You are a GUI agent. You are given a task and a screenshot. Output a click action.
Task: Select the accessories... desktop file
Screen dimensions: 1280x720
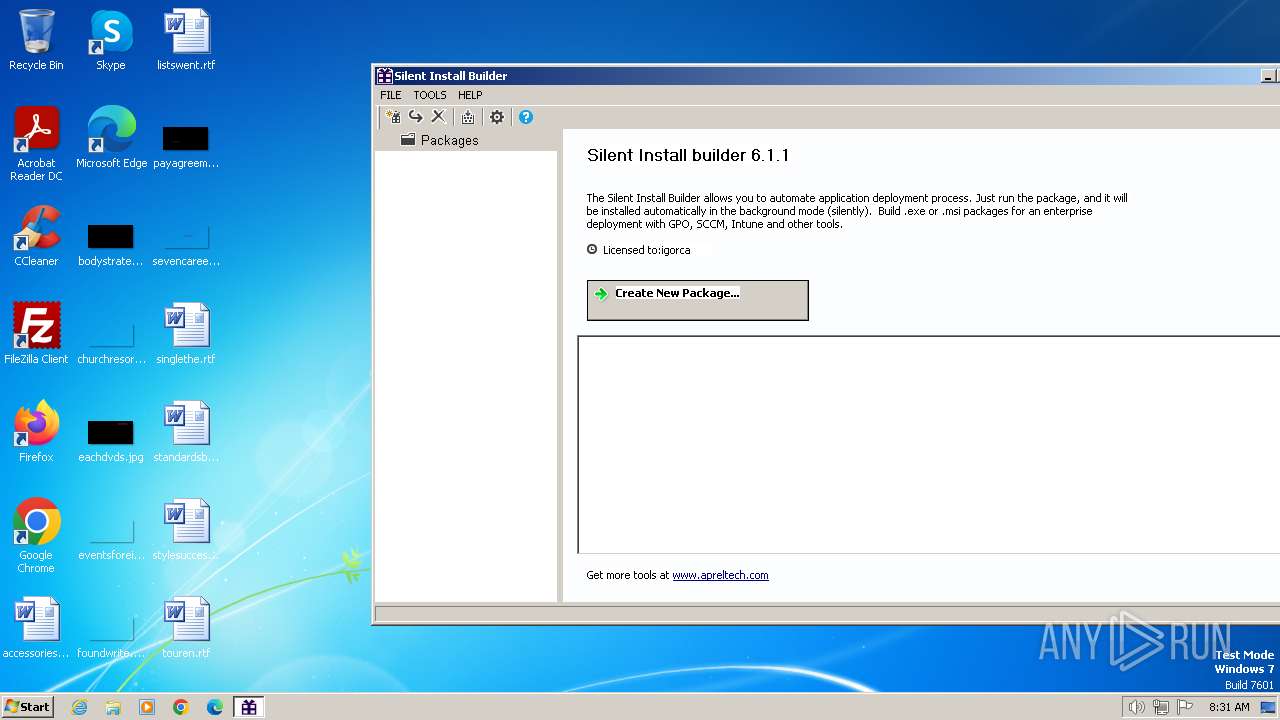tap(36, 628)
